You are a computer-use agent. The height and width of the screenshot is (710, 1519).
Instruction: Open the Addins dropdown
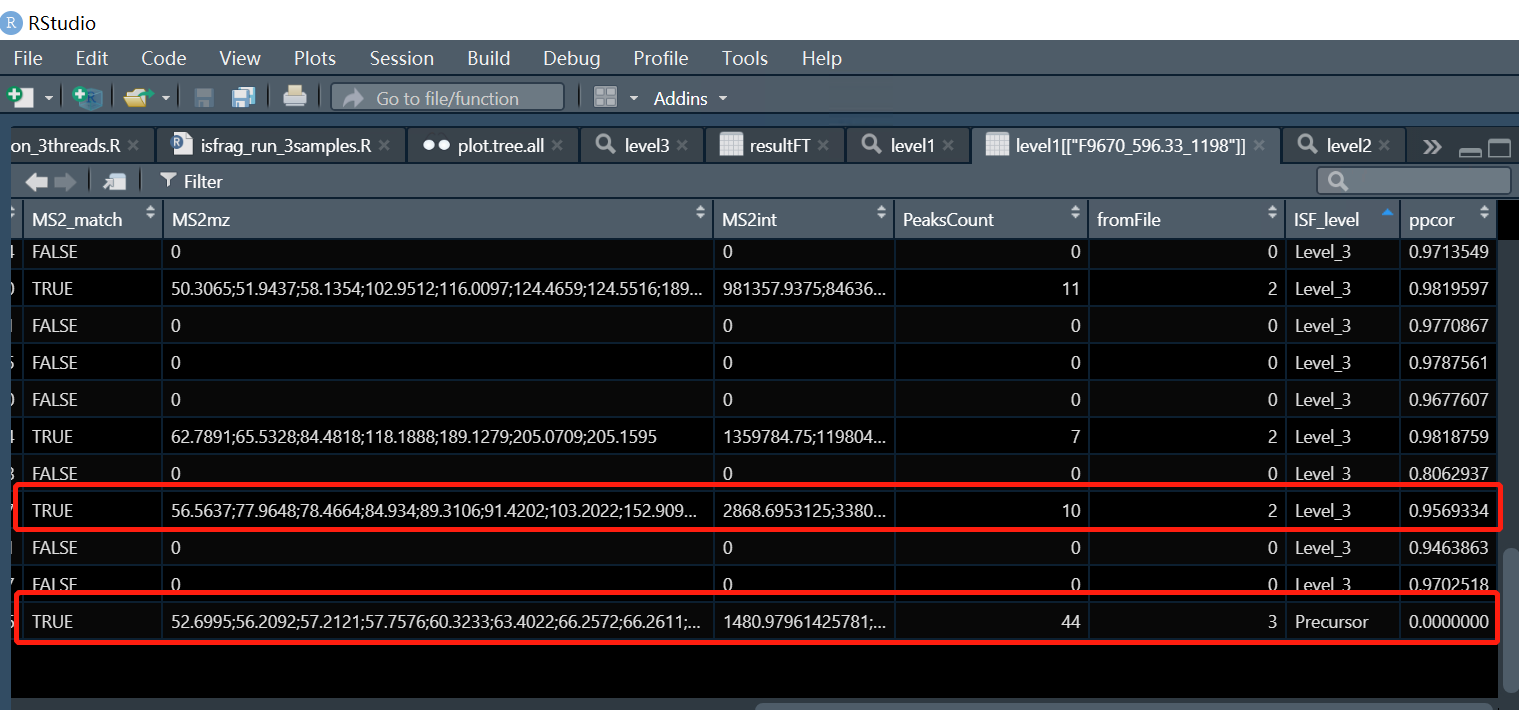click(688, 97)
